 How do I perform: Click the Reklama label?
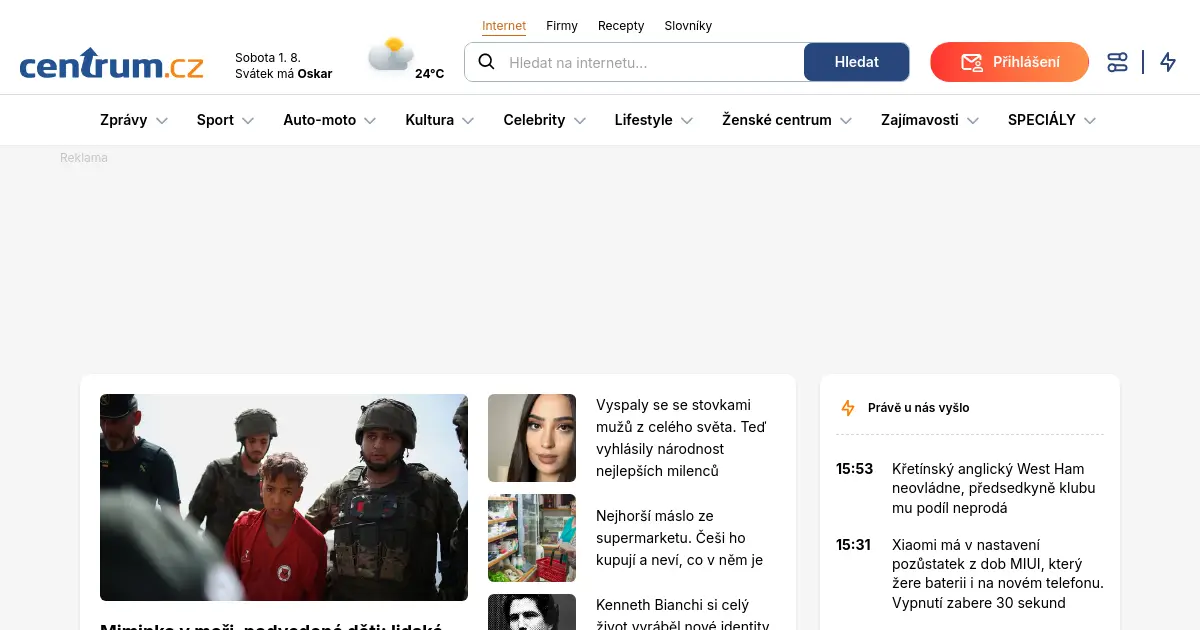84,158
